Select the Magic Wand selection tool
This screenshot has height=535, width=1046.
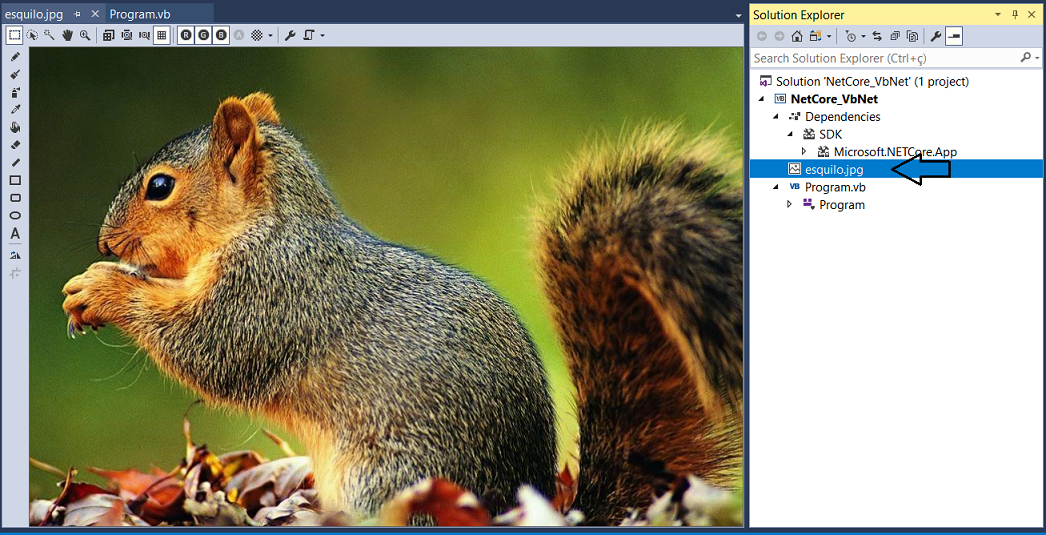(49, 35)
